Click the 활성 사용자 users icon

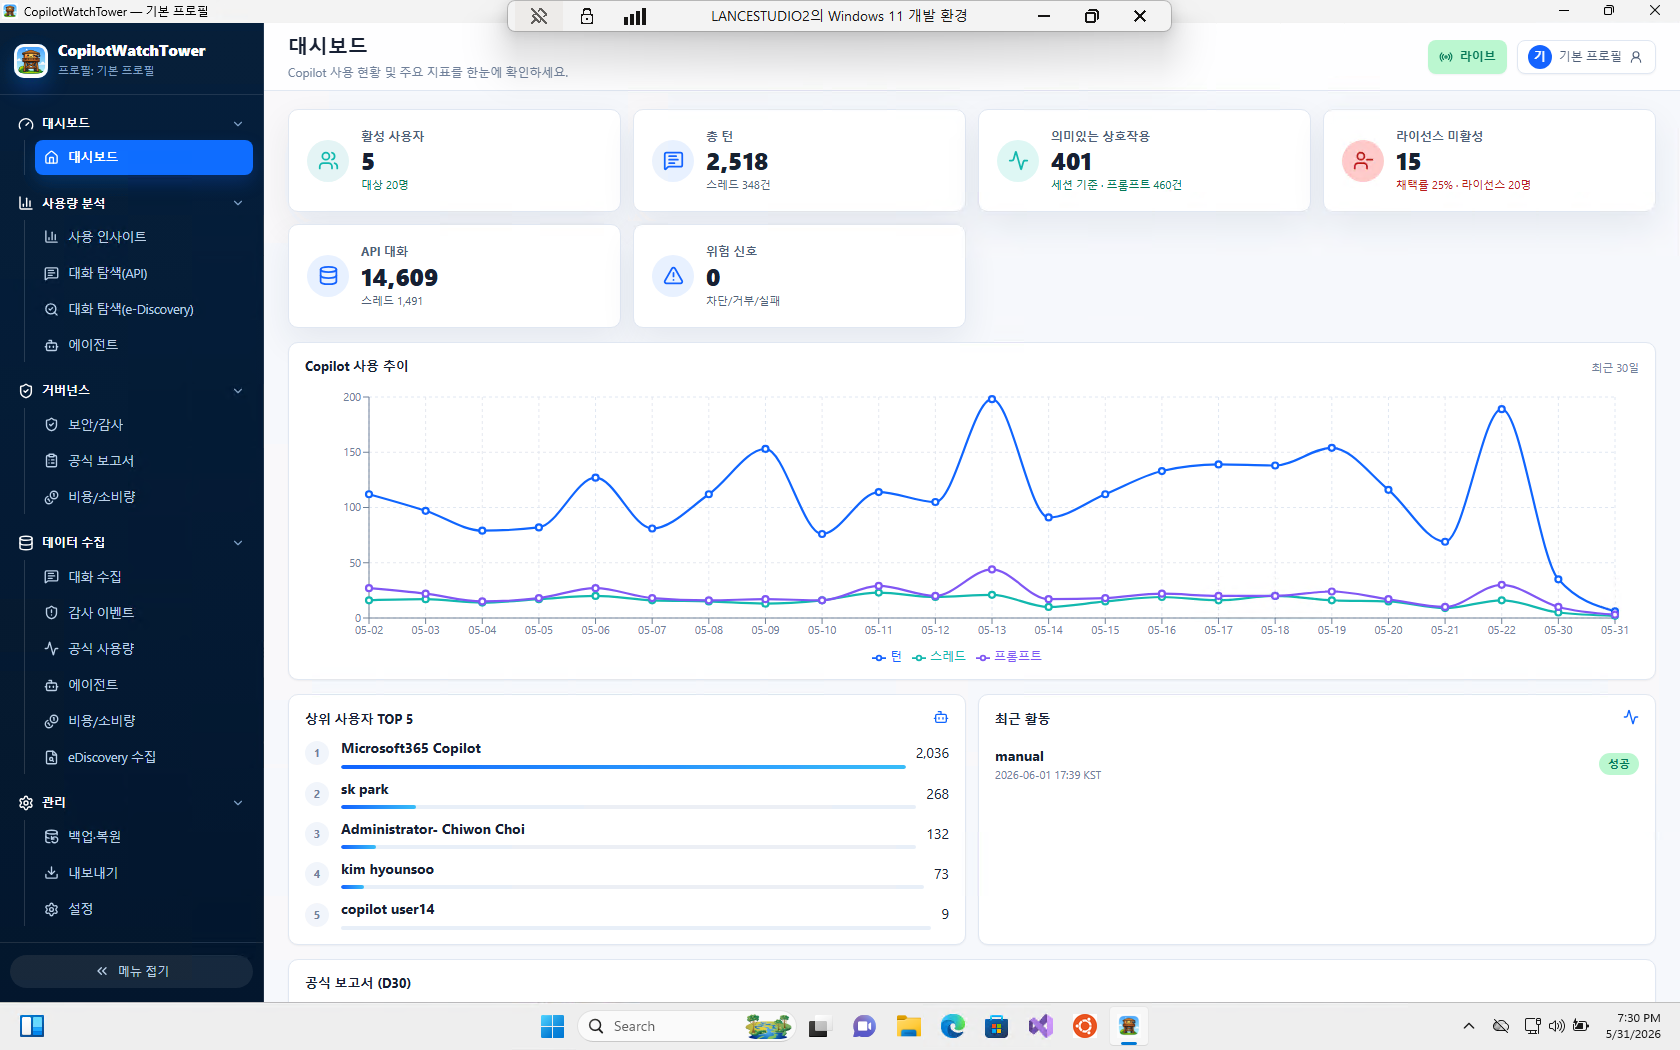pyautogui.click(x=328, y=160)
